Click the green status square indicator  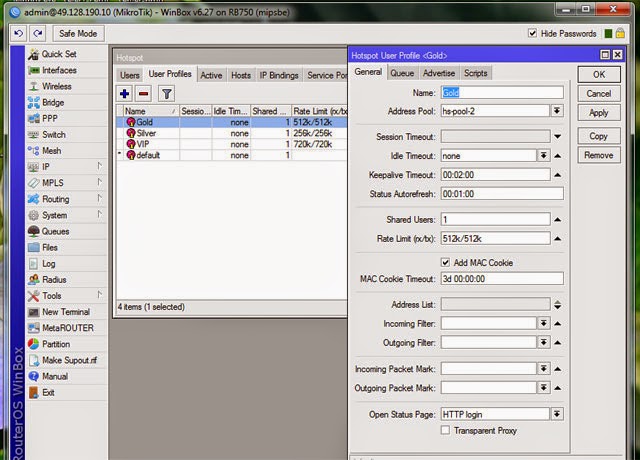pyautogui.click(x=608, y=33)
